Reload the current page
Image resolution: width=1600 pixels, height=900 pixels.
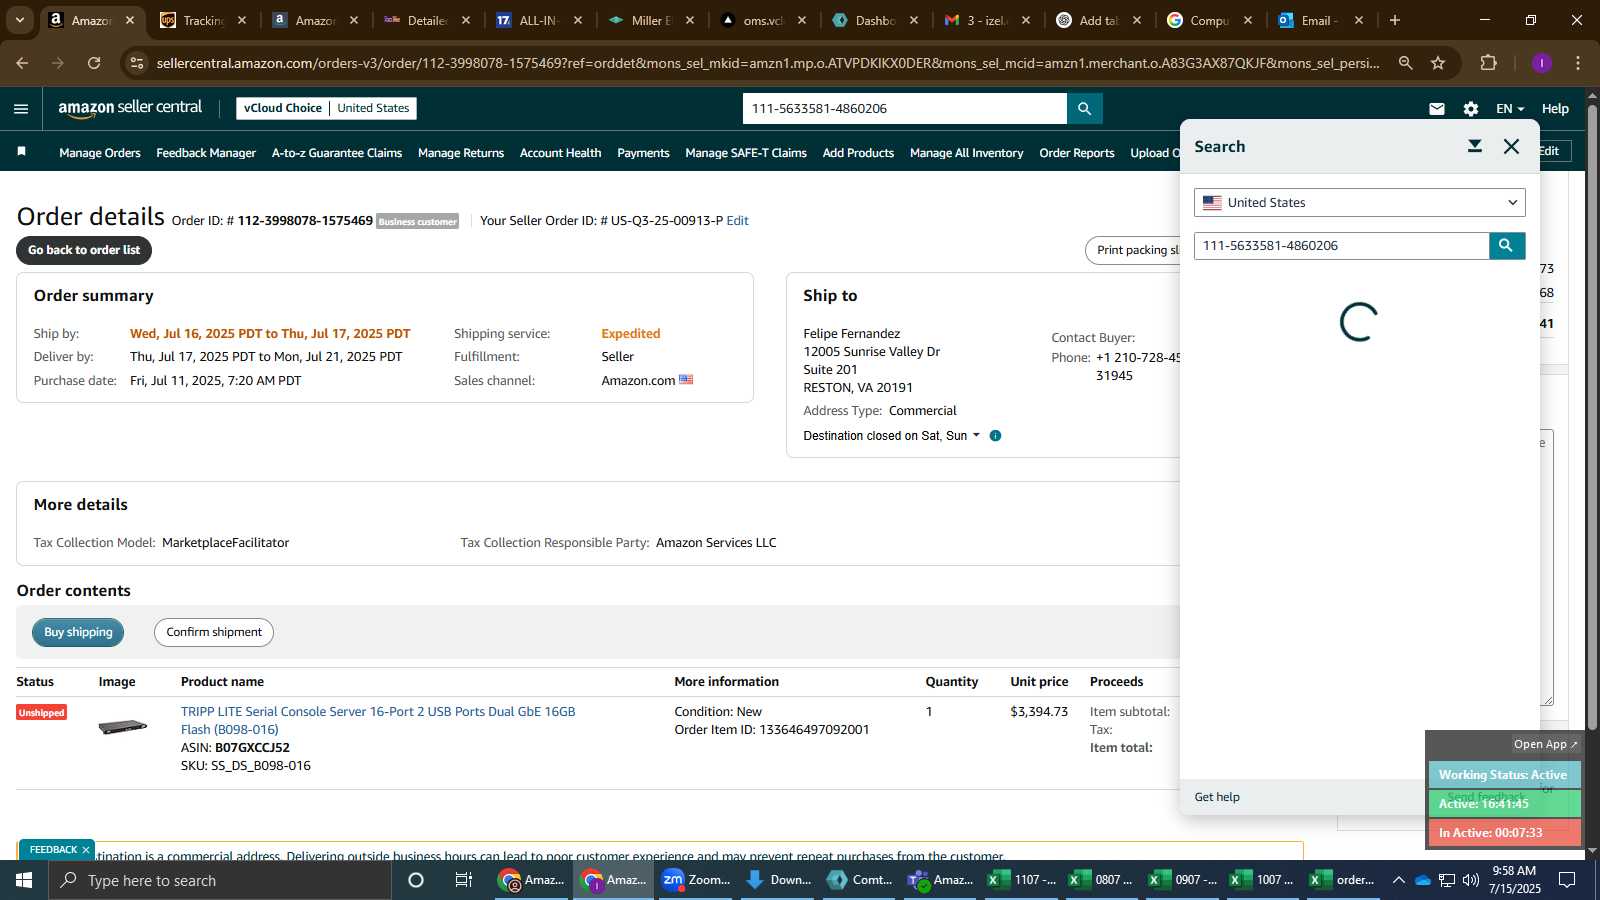94,63
